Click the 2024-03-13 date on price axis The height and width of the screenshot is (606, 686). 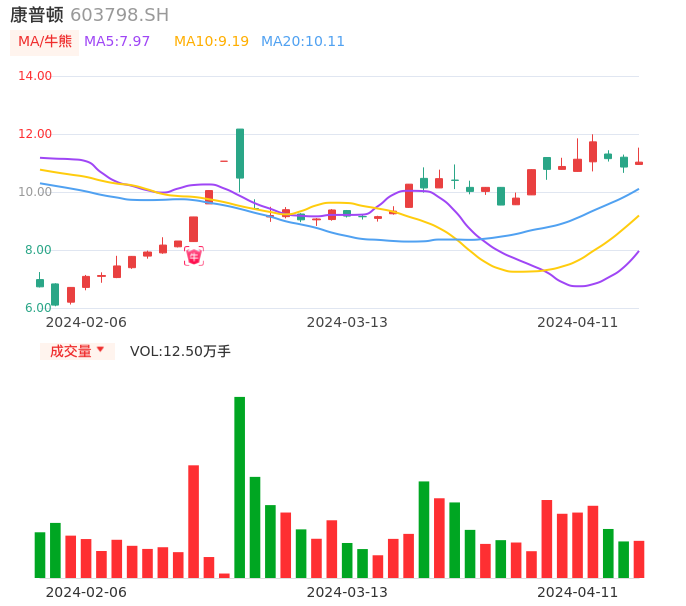pos(347,322)
